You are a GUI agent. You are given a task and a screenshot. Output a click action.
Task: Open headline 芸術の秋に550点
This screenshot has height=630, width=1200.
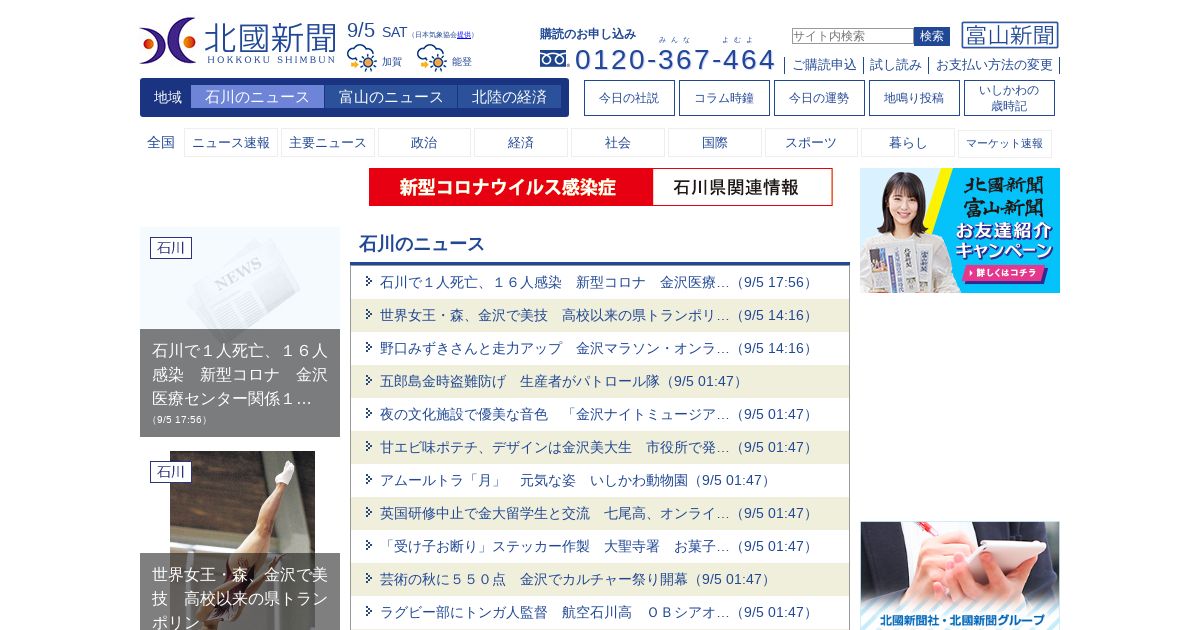(577, 579)
